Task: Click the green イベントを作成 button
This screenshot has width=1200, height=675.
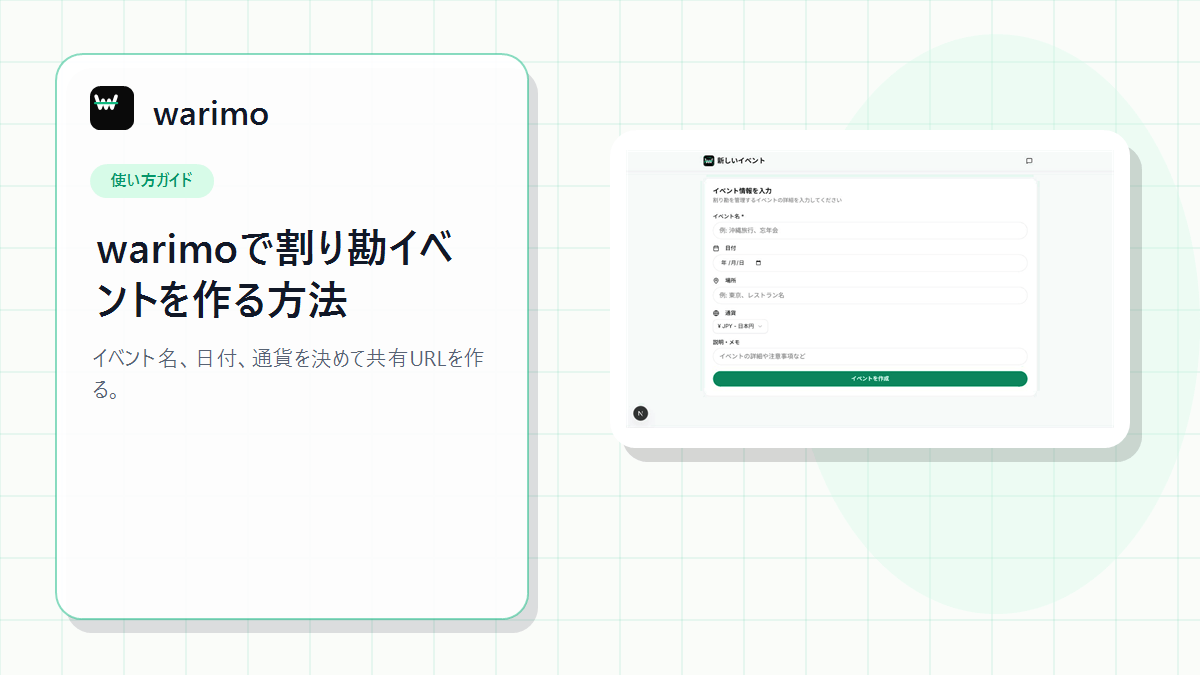Action: pyautogui.click(x=870, y=379)
